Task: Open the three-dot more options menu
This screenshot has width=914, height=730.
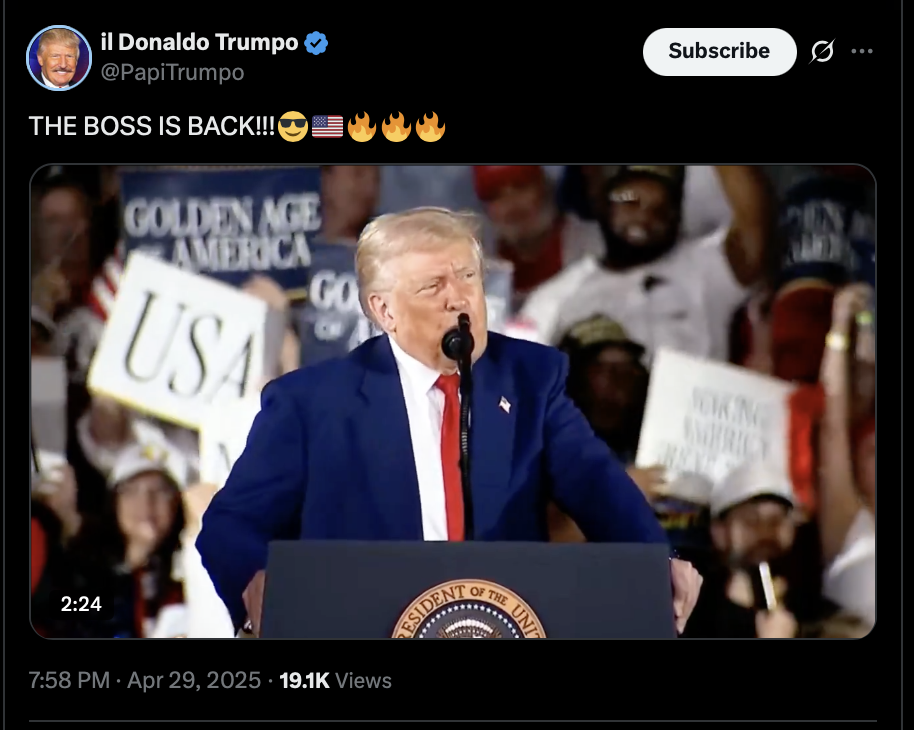Action: (x=862, y=51)
